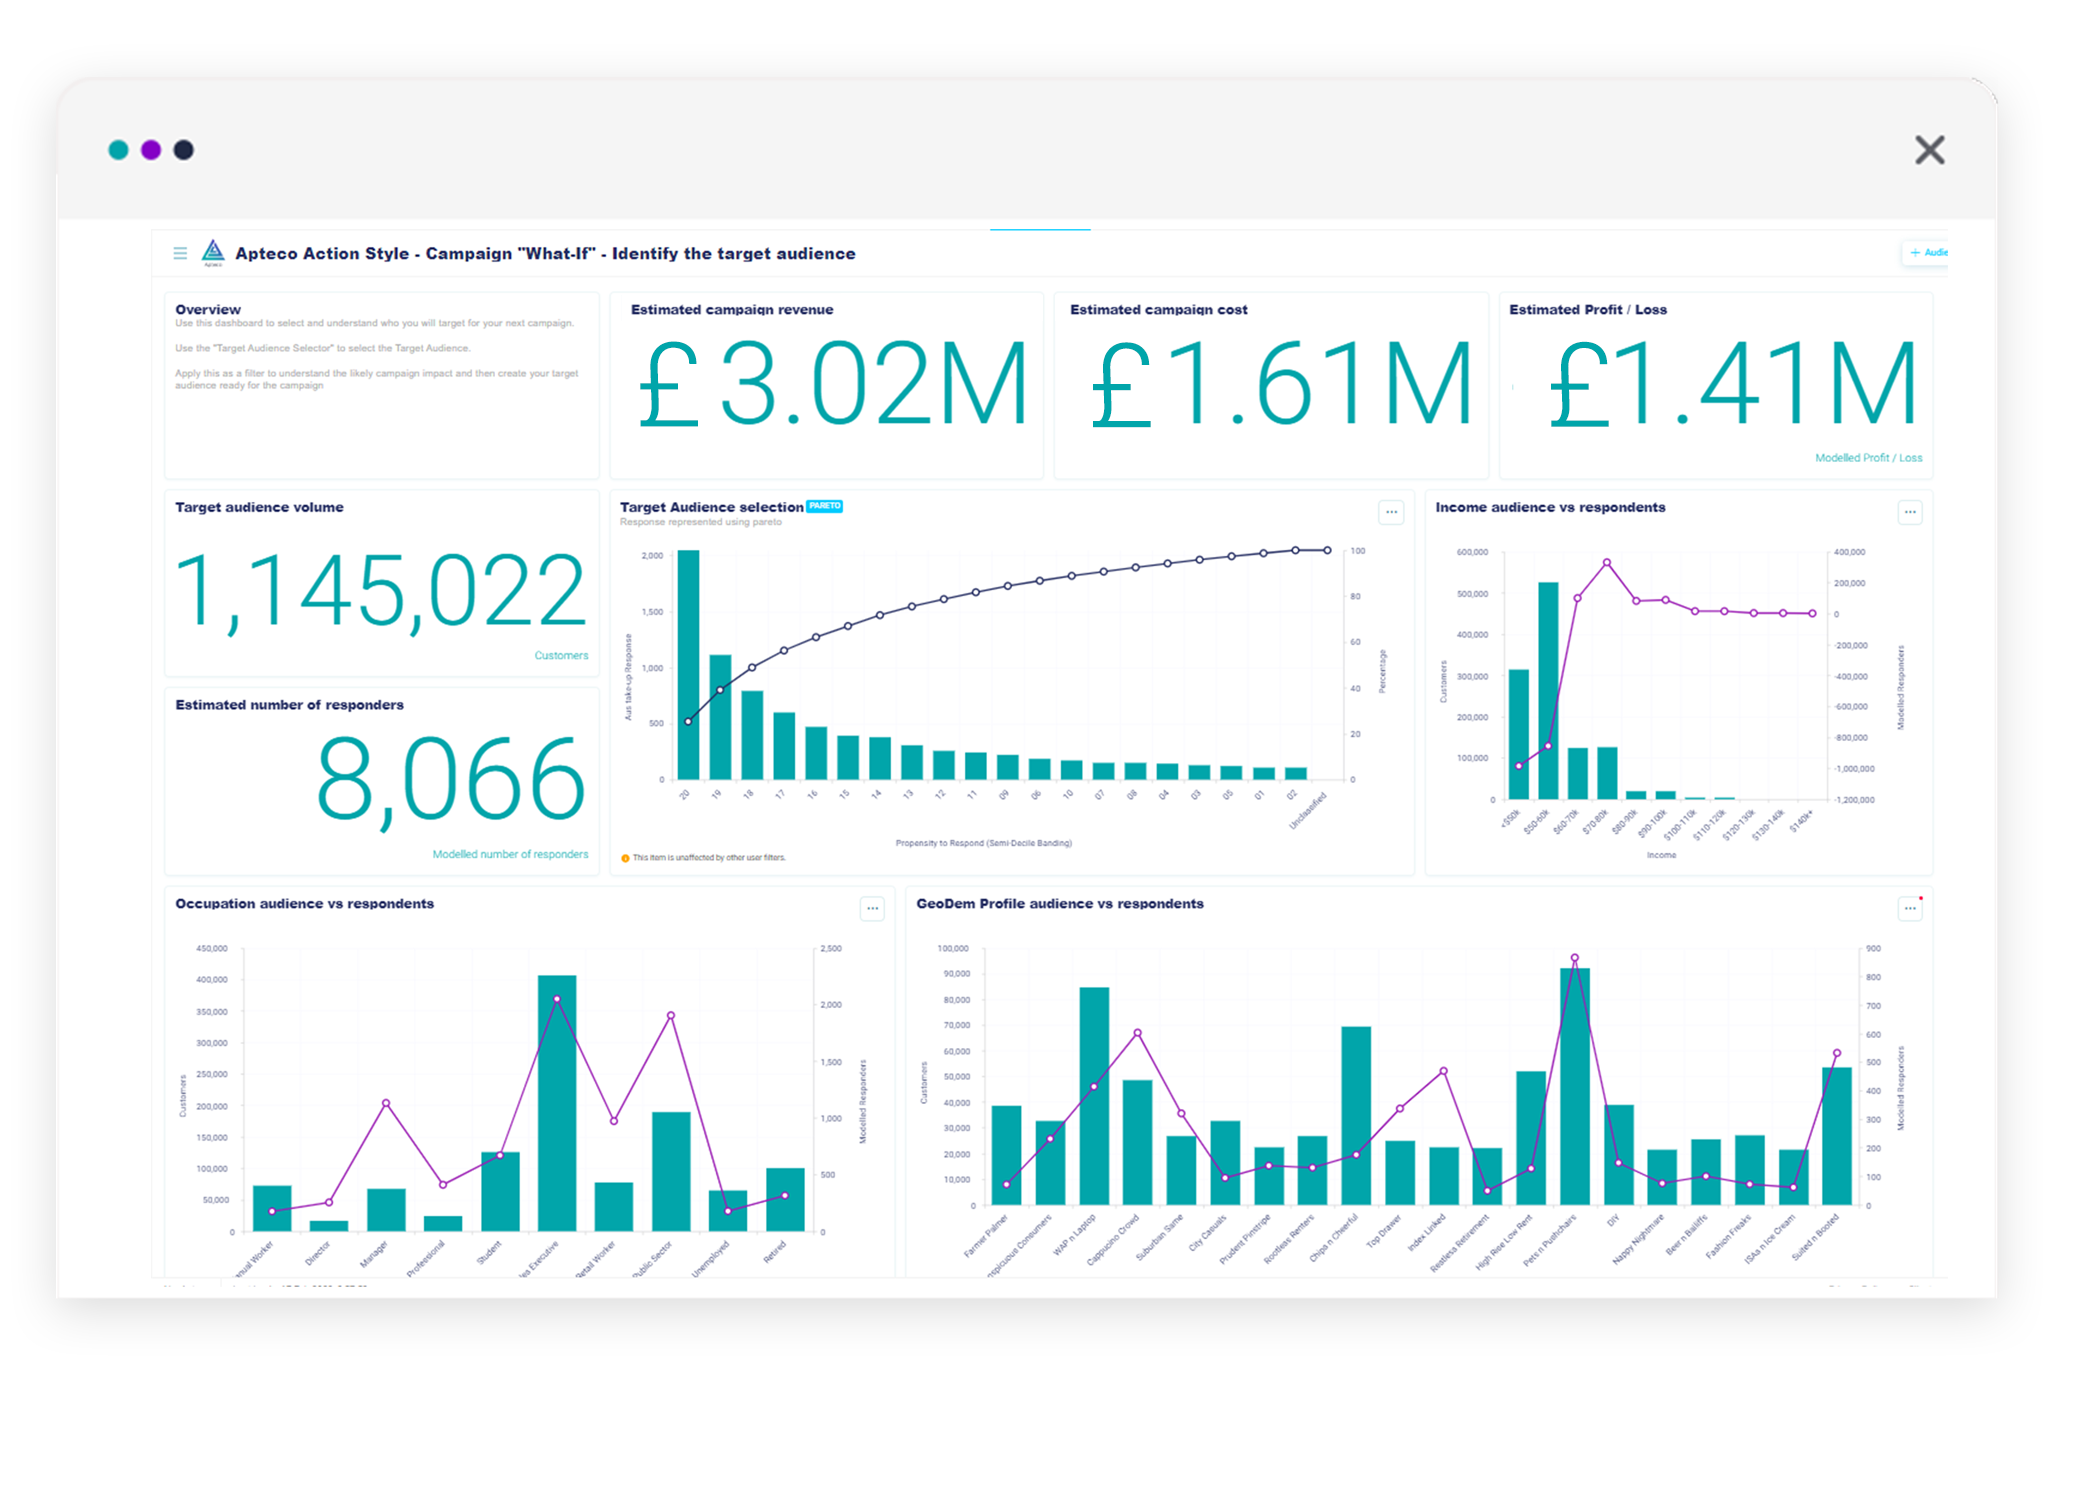Image resolution: width=2100 pixels, height=1500 pixels.
Task: Open Income audience chart options menu
Action: click(x=1909, y=512)
